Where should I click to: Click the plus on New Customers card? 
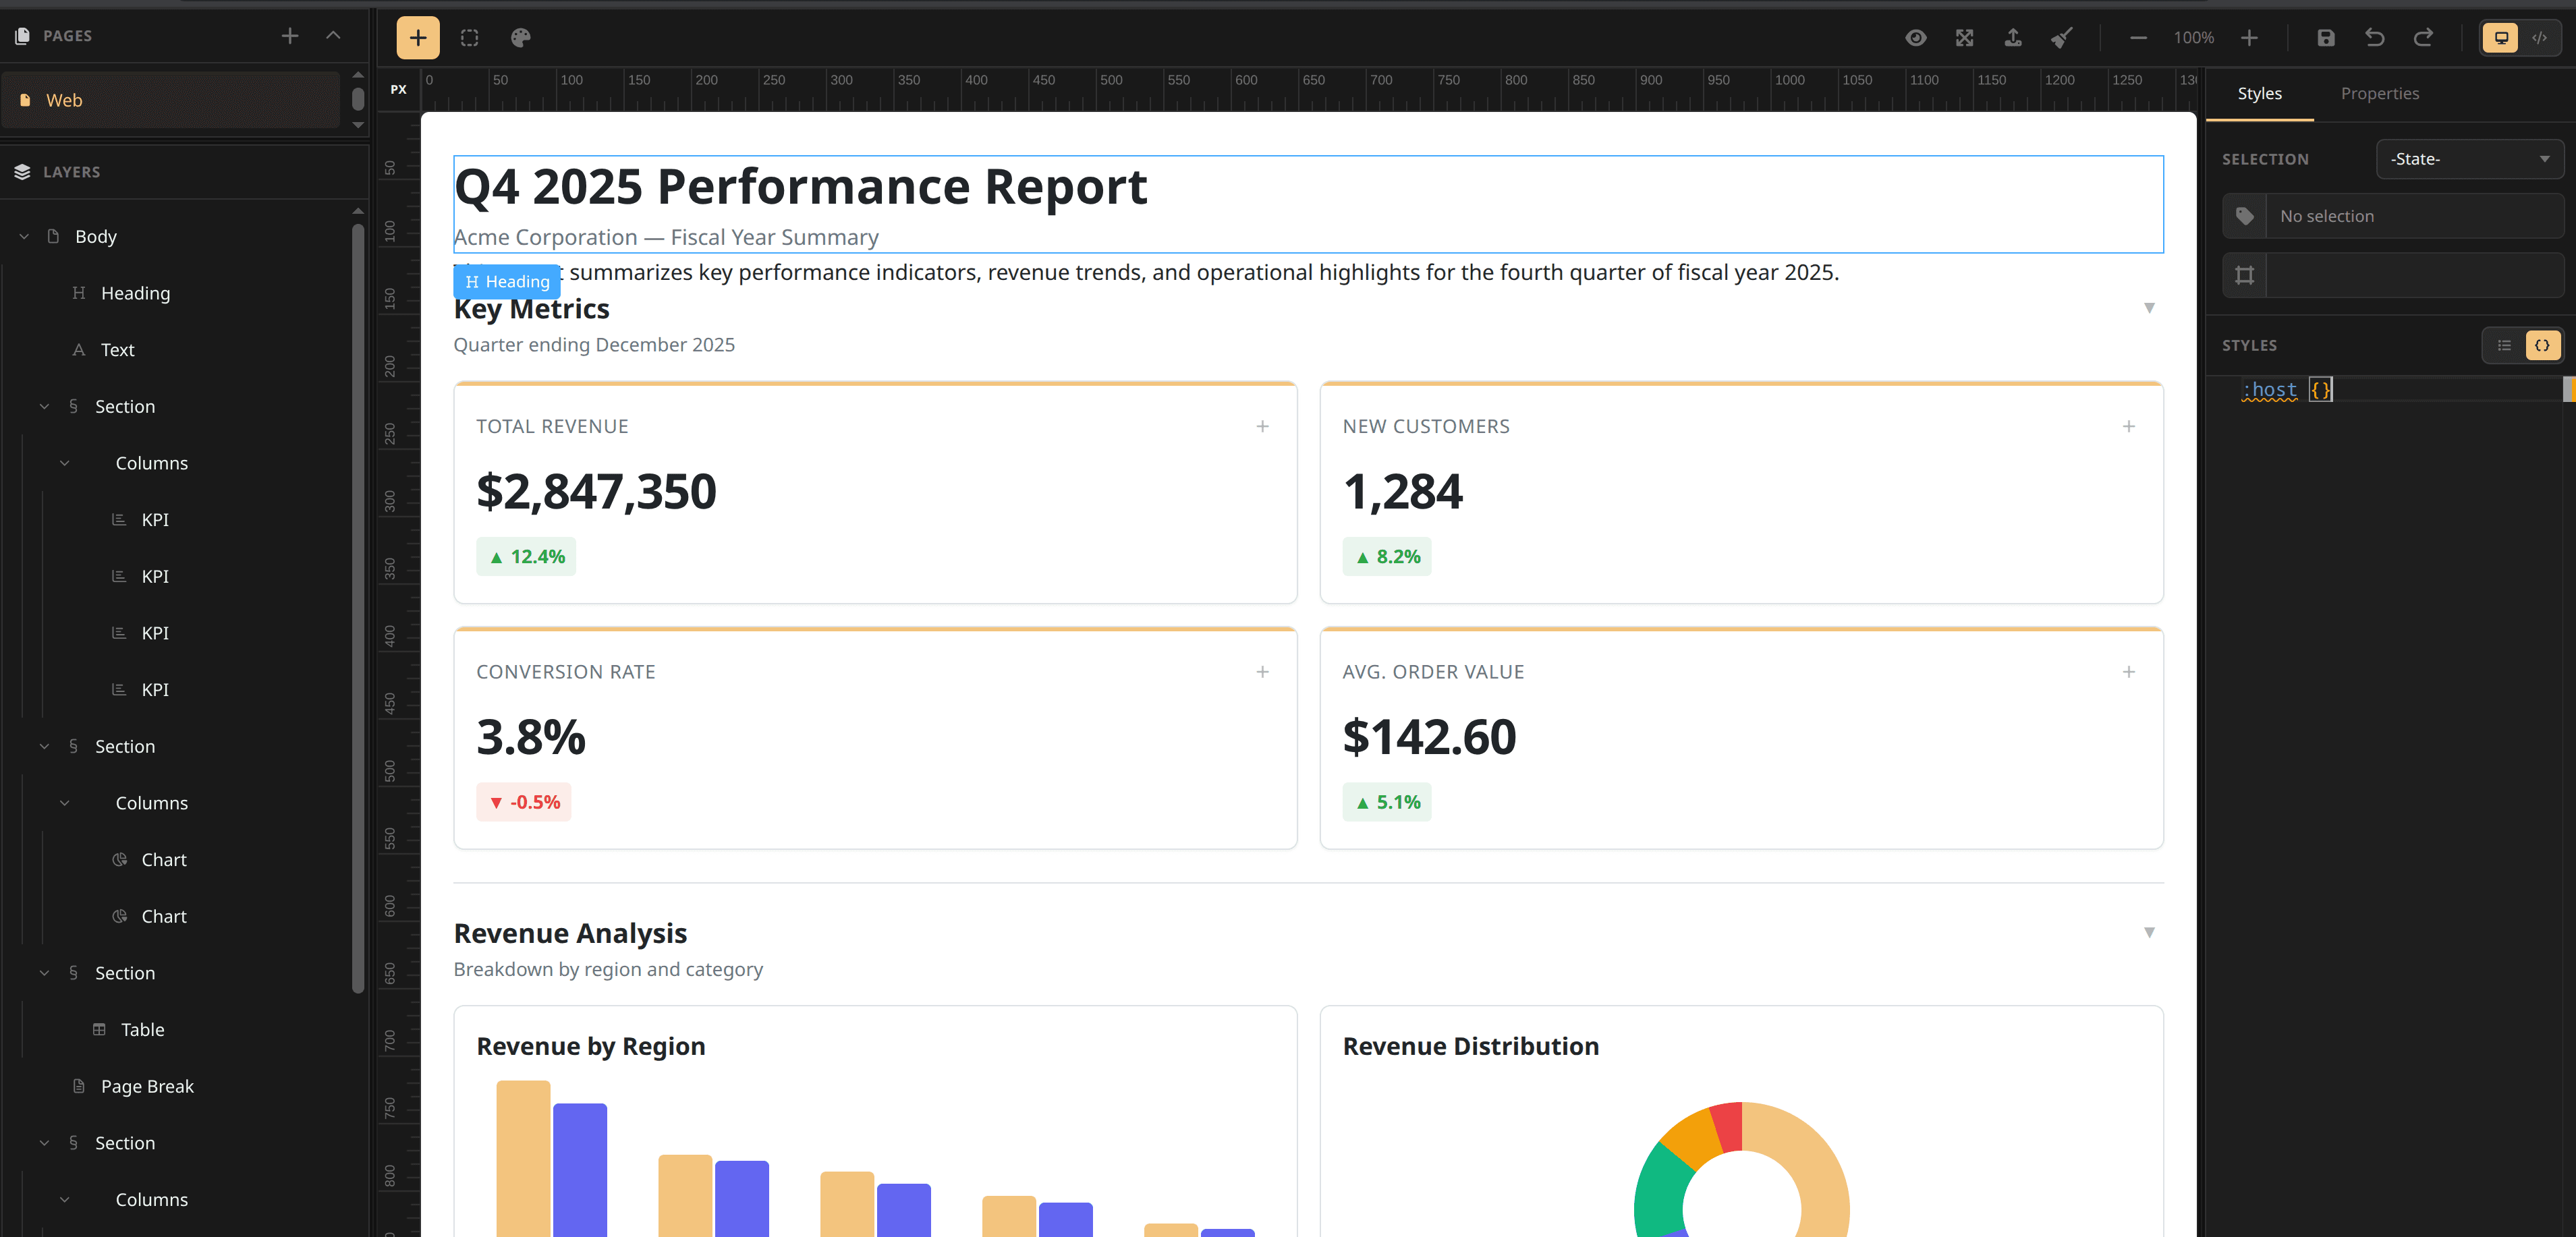tap(2129, 427)
